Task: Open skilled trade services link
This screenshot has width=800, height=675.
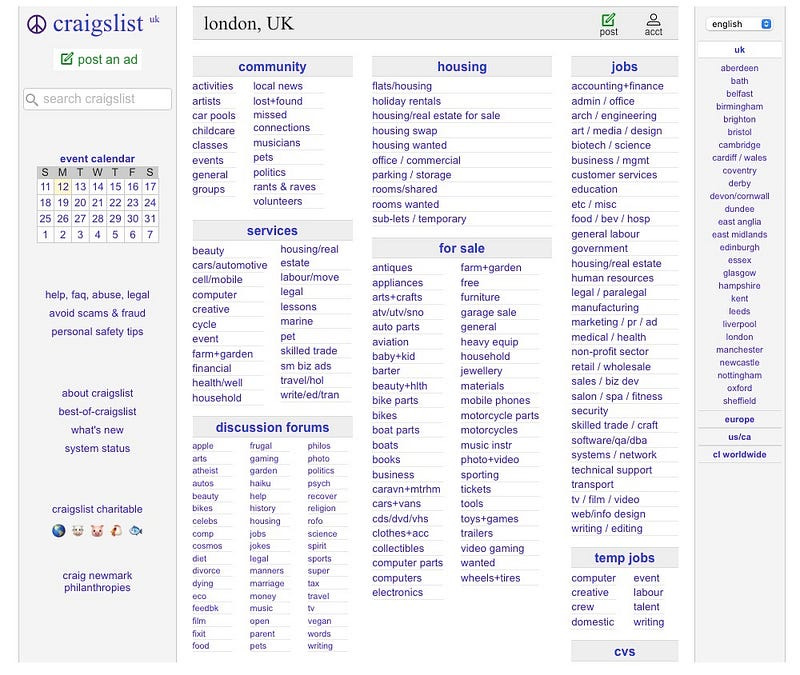Action: pos(309,351)
